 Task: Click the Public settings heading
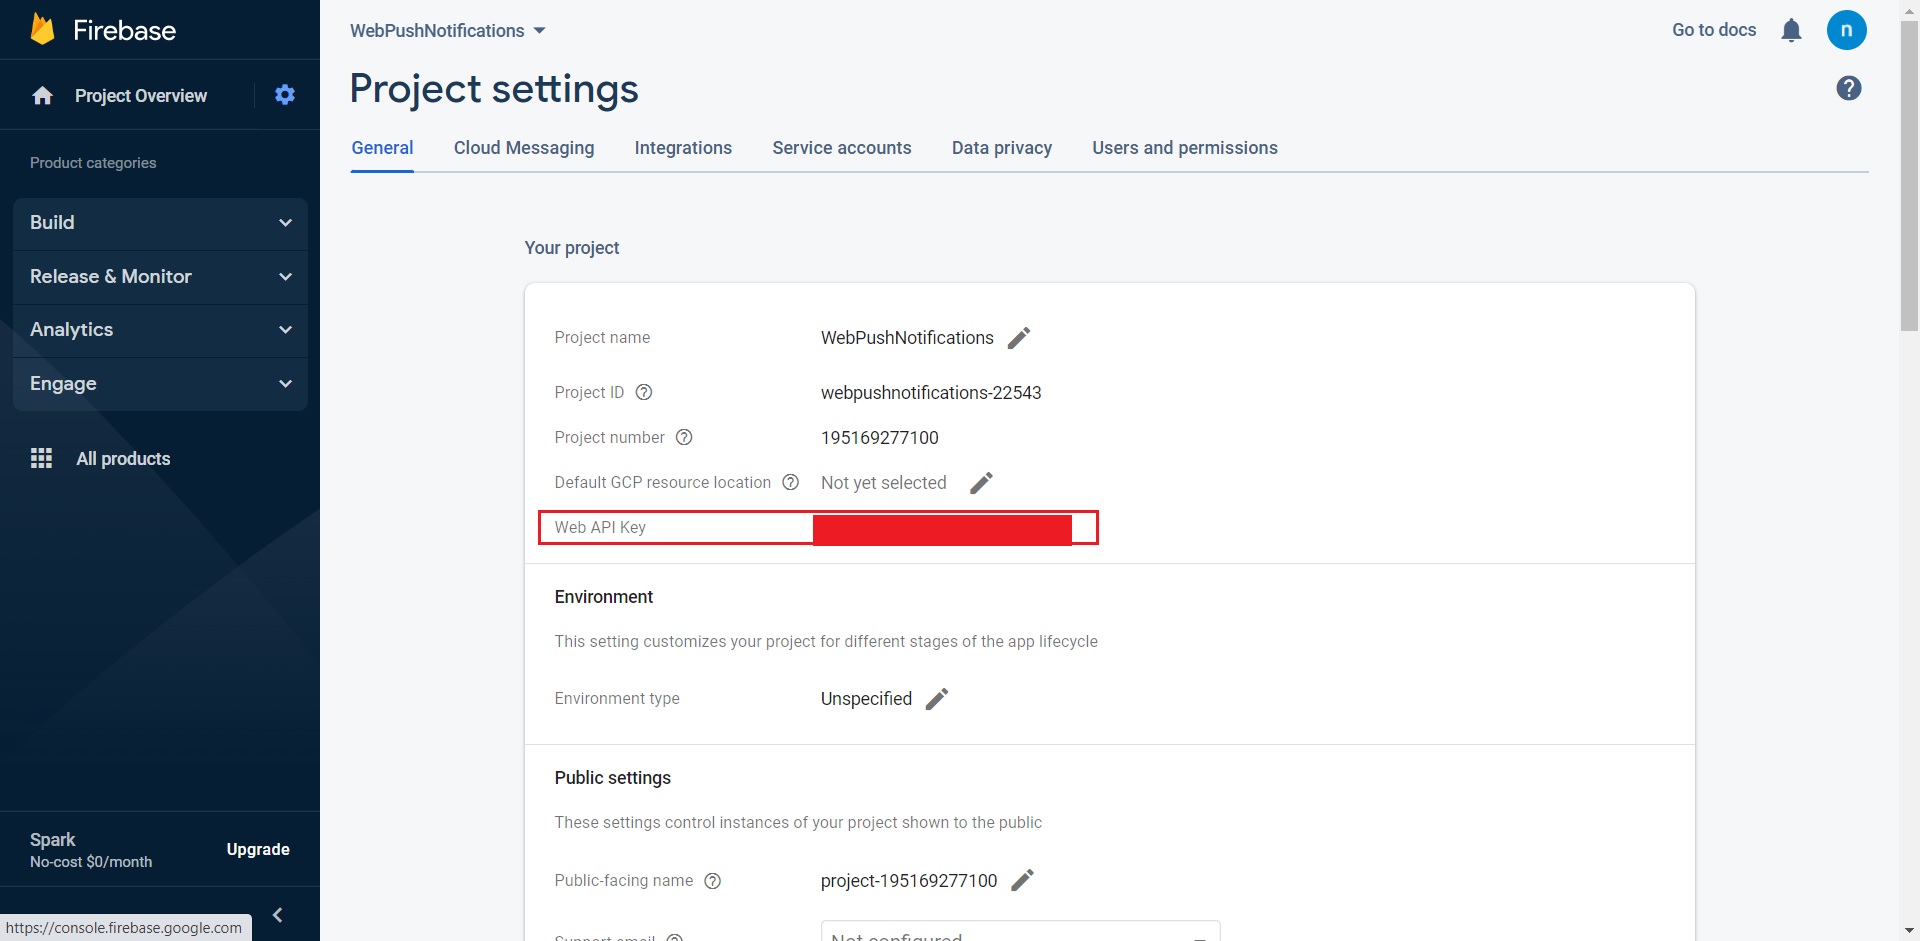[613, 778]
